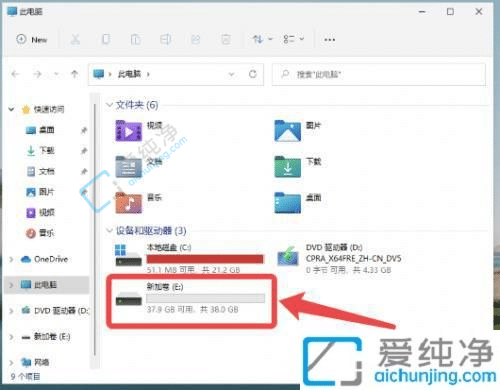500x390 pixels.
Task: Expand the 网络 sidebar node
Action: 11,362
